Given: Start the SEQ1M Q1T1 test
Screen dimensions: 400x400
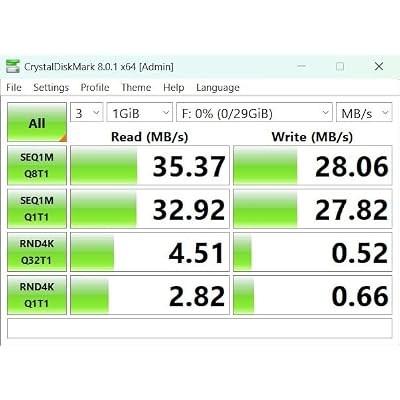Looking at the screenshot, I should tap(37, 209).
